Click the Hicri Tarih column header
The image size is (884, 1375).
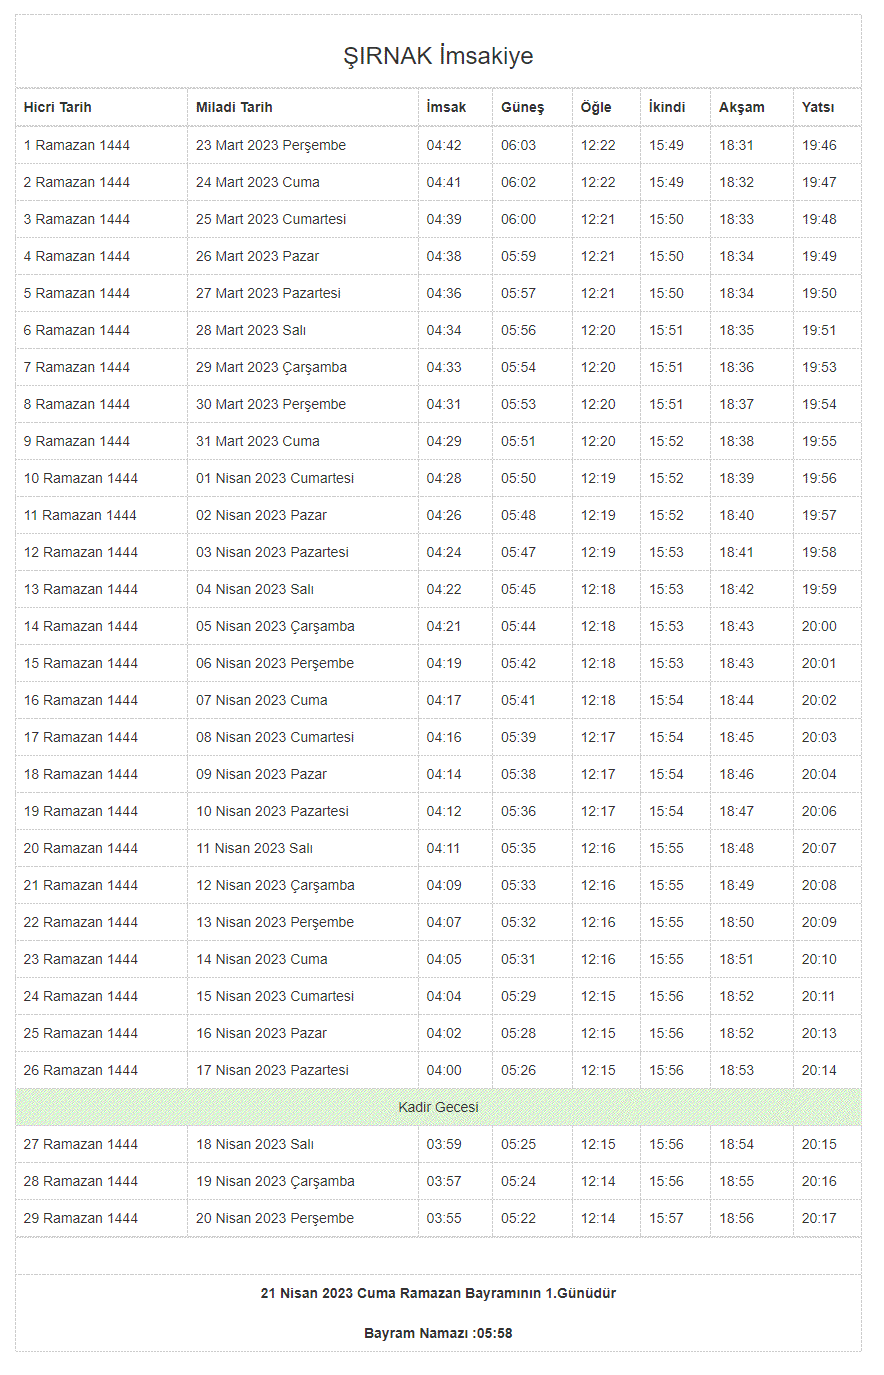tap(58, 107)
